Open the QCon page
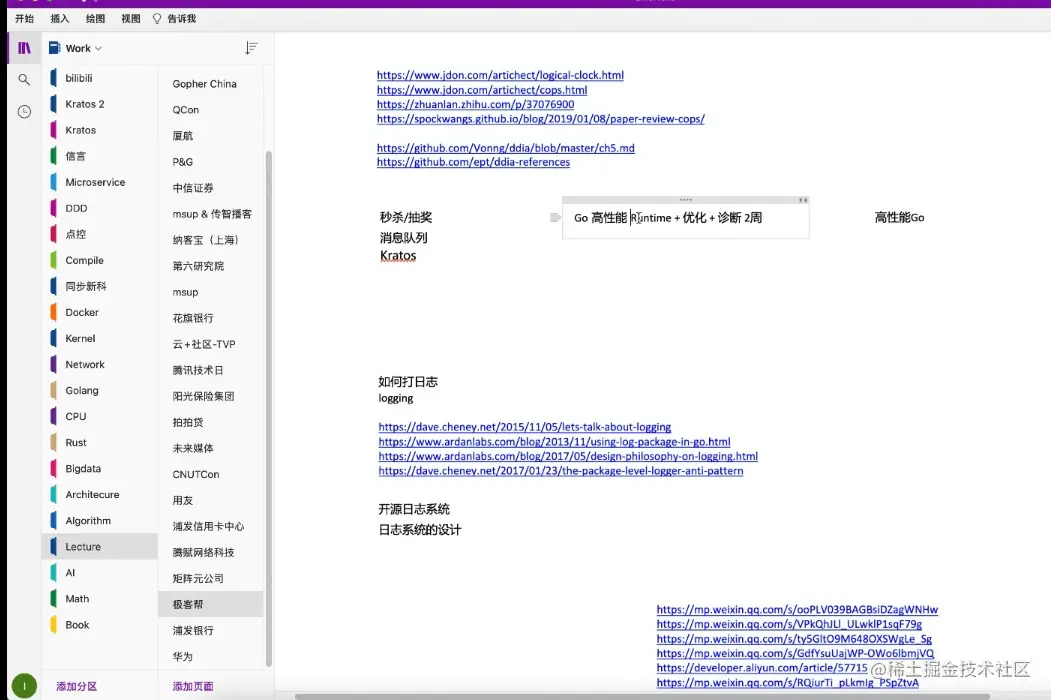The width and height of the screenshot is (1051, 700). [211, 110]
